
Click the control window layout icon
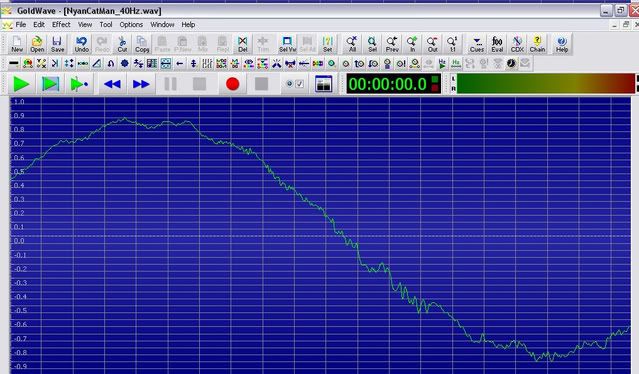point(324,84)
